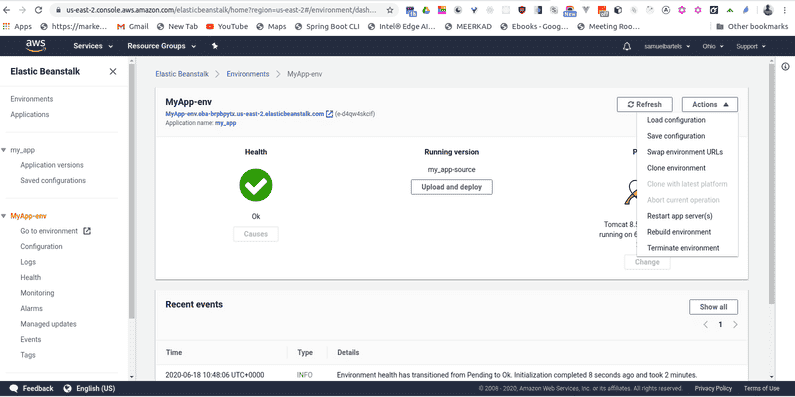This screenshot has height=397, width=795.
Task: Click the AWS logo home icon
Action: [x=36, y=46]
